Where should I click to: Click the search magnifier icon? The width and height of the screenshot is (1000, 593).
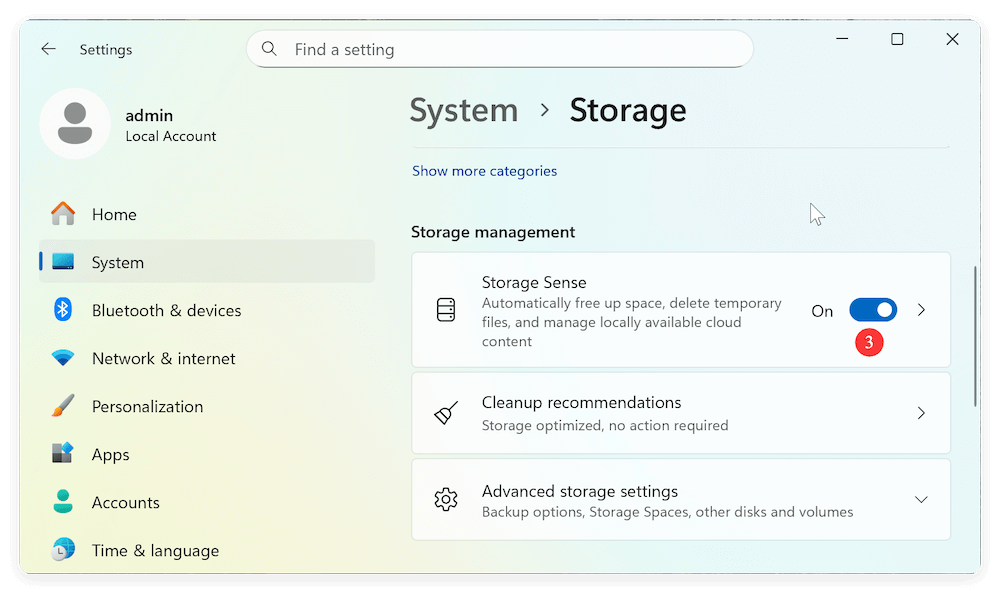[269, 49]
